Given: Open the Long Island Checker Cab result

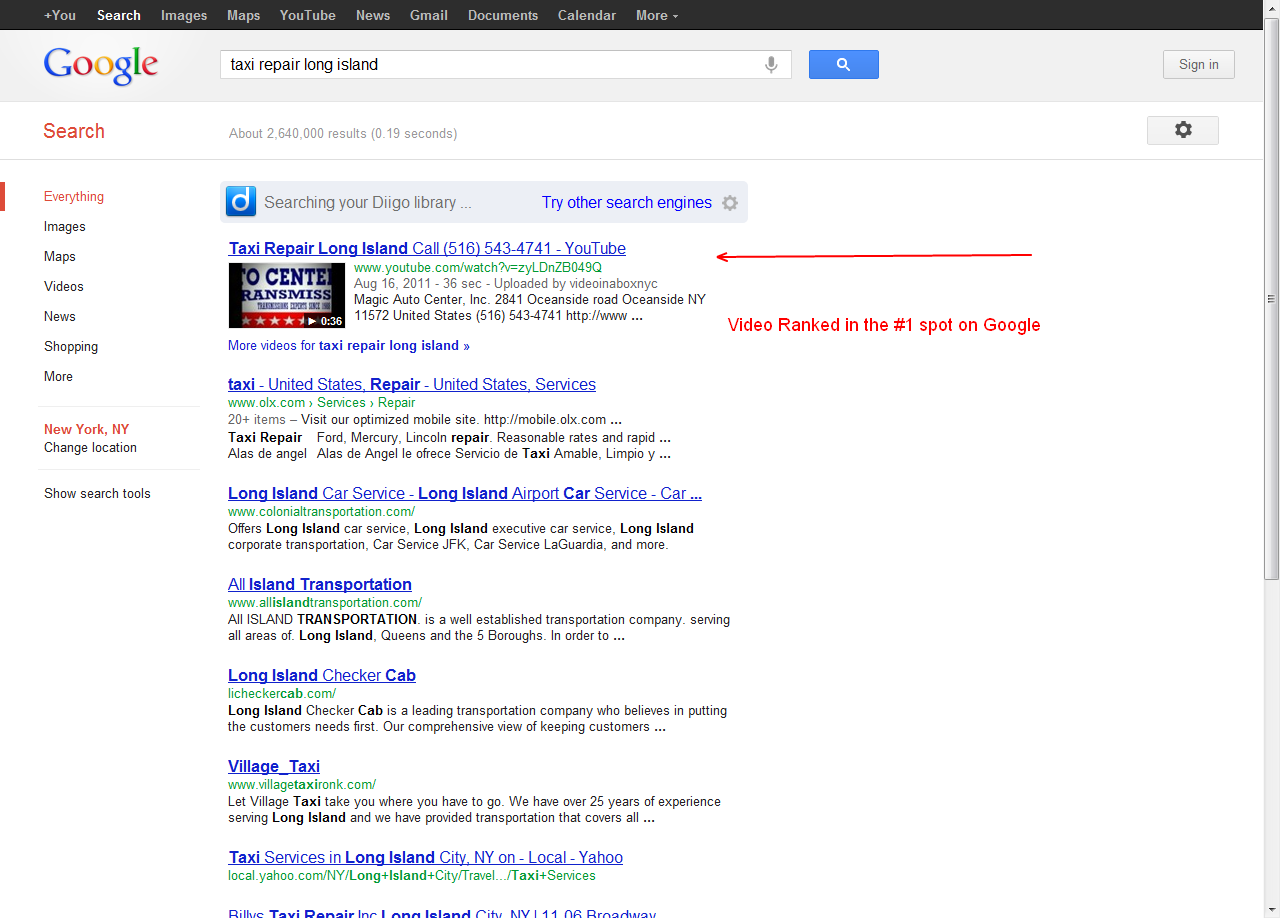Looking at the screenshot, I should (321, 676).
